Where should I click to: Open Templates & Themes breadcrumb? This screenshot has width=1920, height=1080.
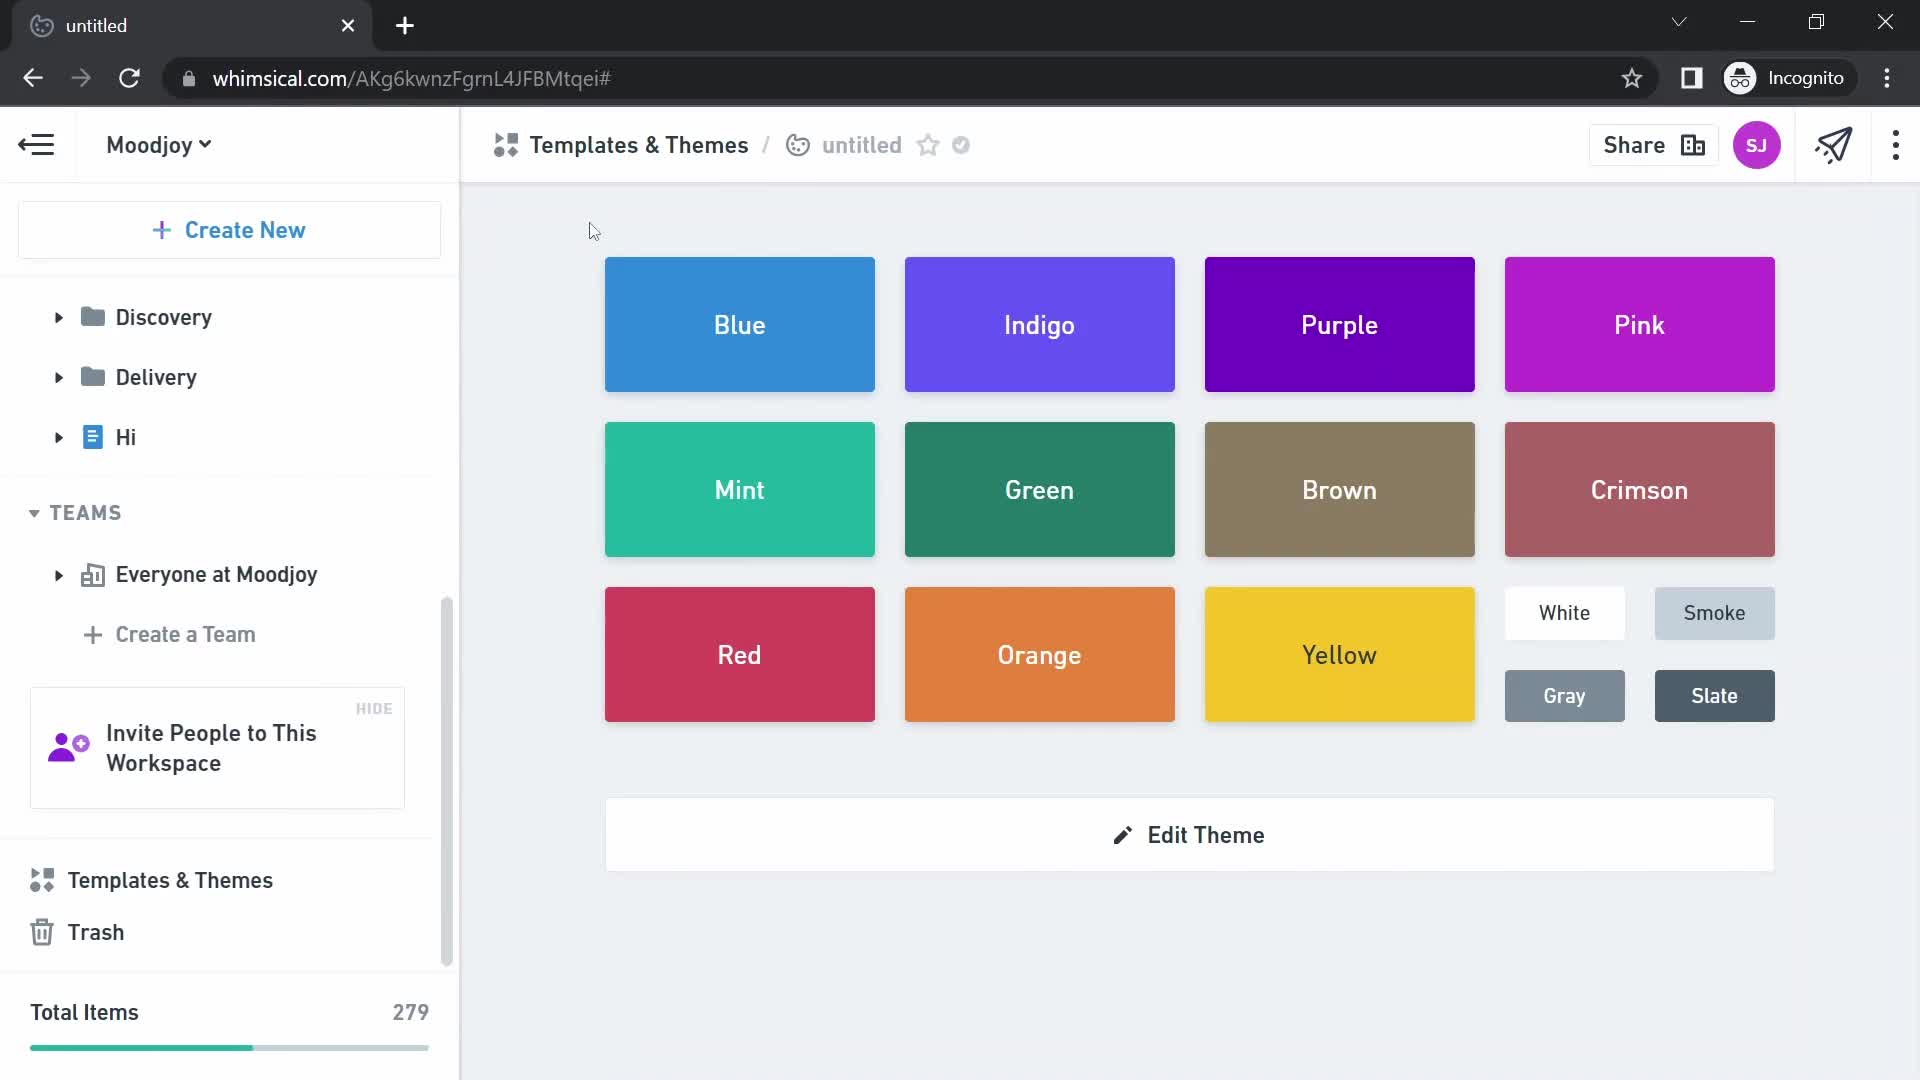pyautogui.click(x=638, y=145)
